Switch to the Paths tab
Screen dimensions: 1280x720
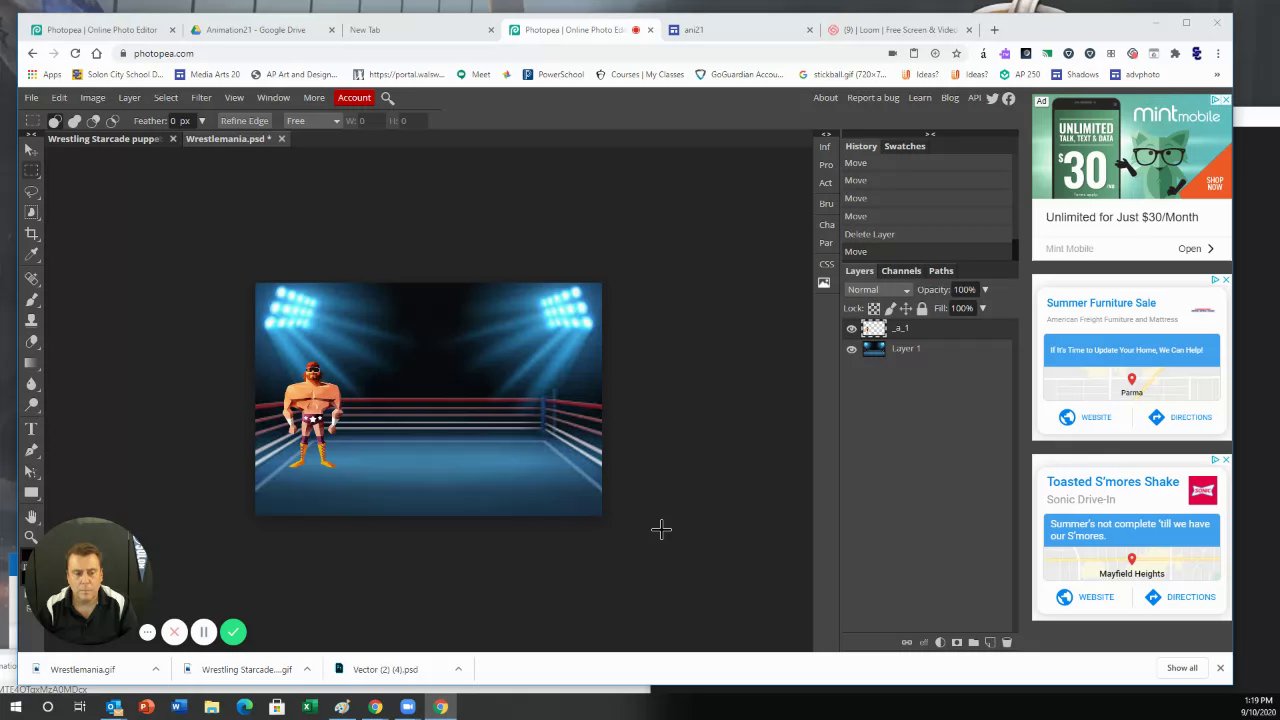[941, 271]
